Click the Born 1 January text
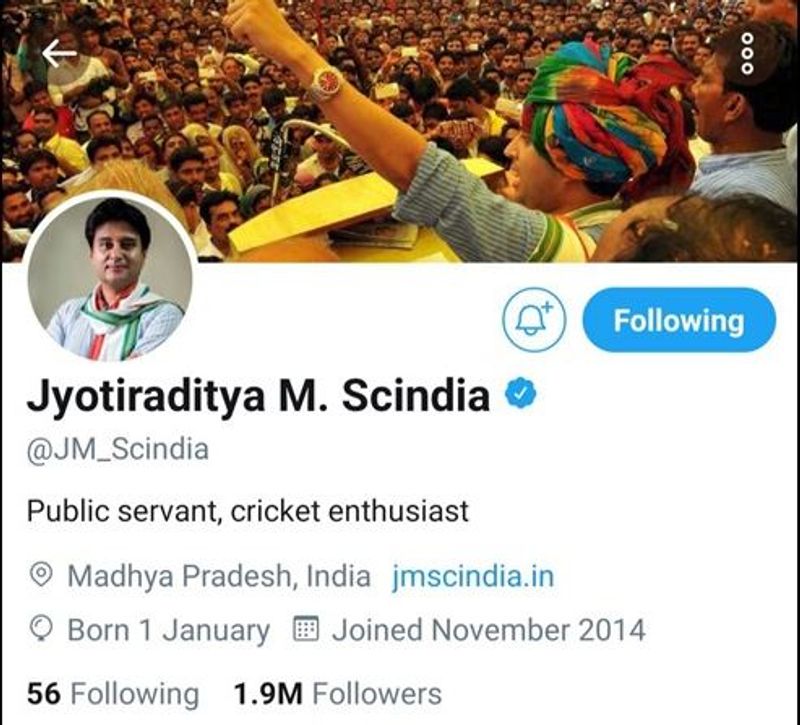The image size is (800, 725). click(x=169, y=631)
